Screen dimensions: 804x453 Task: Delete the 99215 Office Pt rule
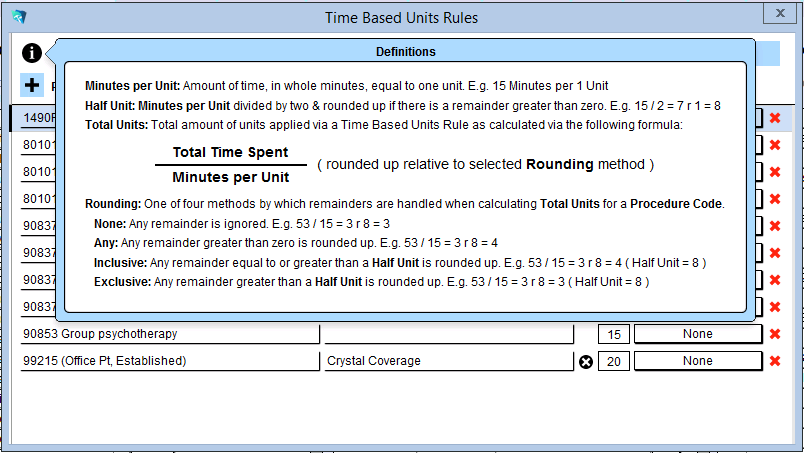coord(775,361)
